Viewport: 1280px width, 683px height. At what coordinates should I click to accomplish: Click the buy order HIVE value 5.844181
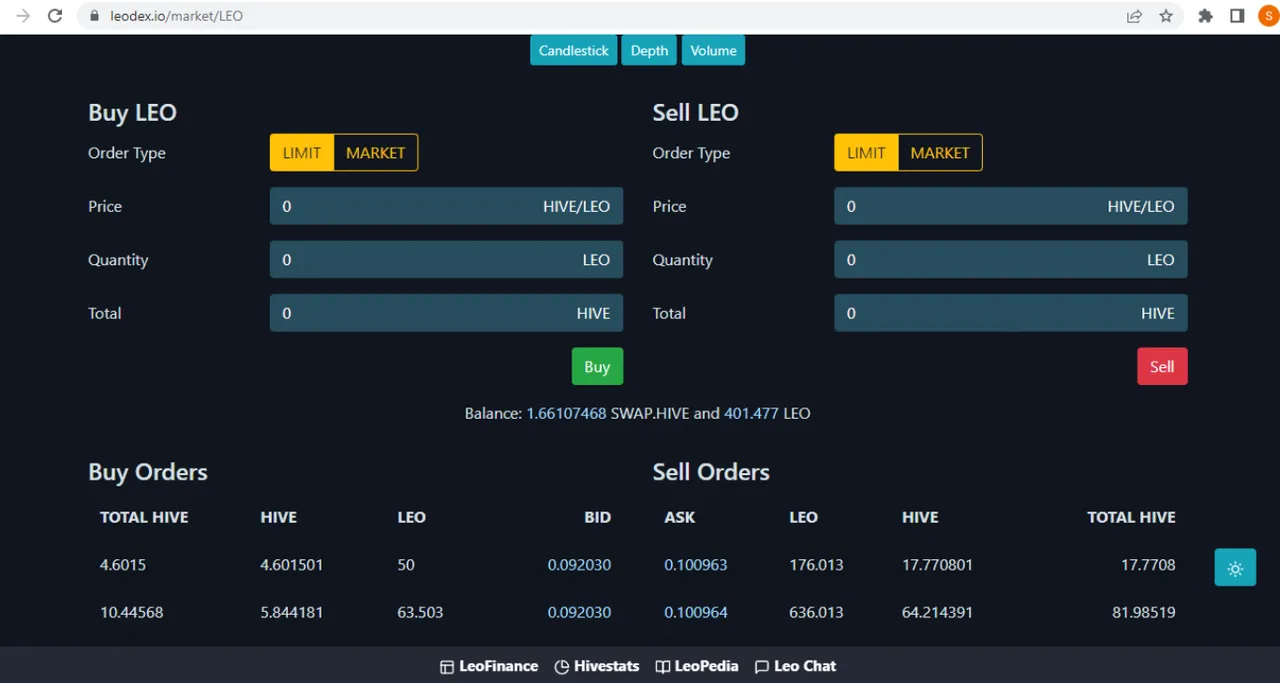tap(292, 612)
